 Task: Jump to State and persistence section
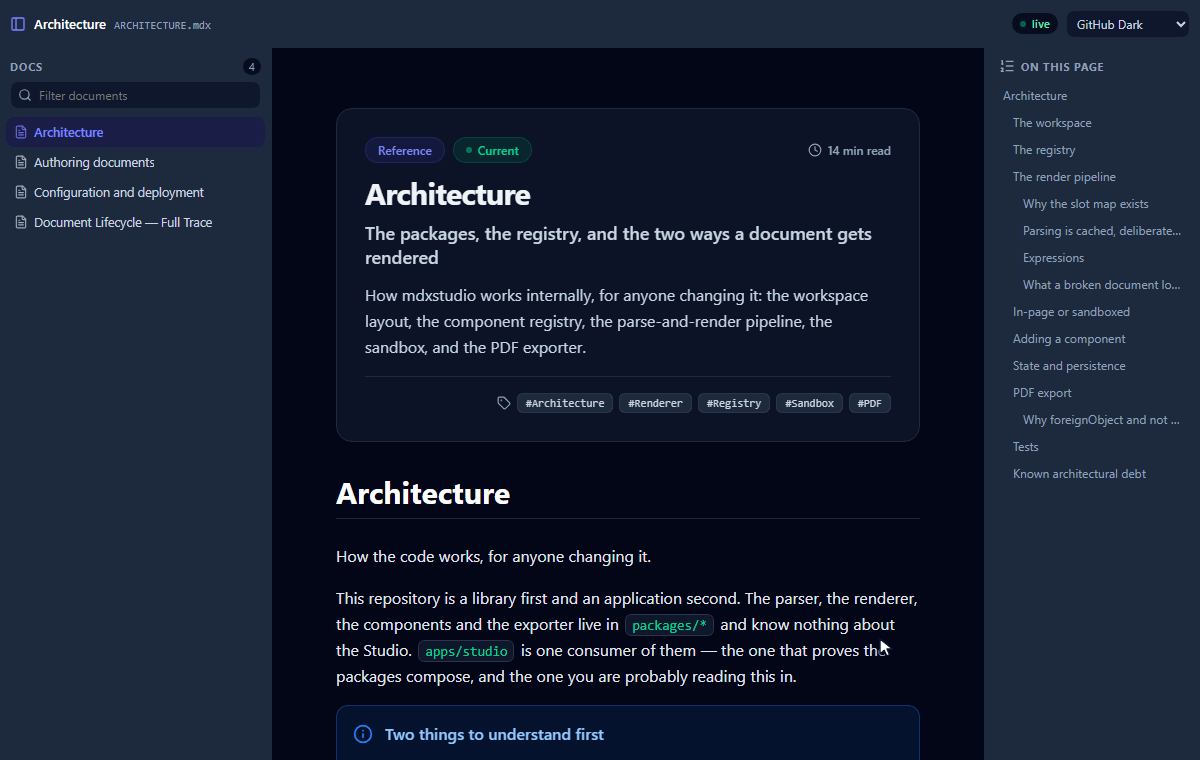point(1069,366)
